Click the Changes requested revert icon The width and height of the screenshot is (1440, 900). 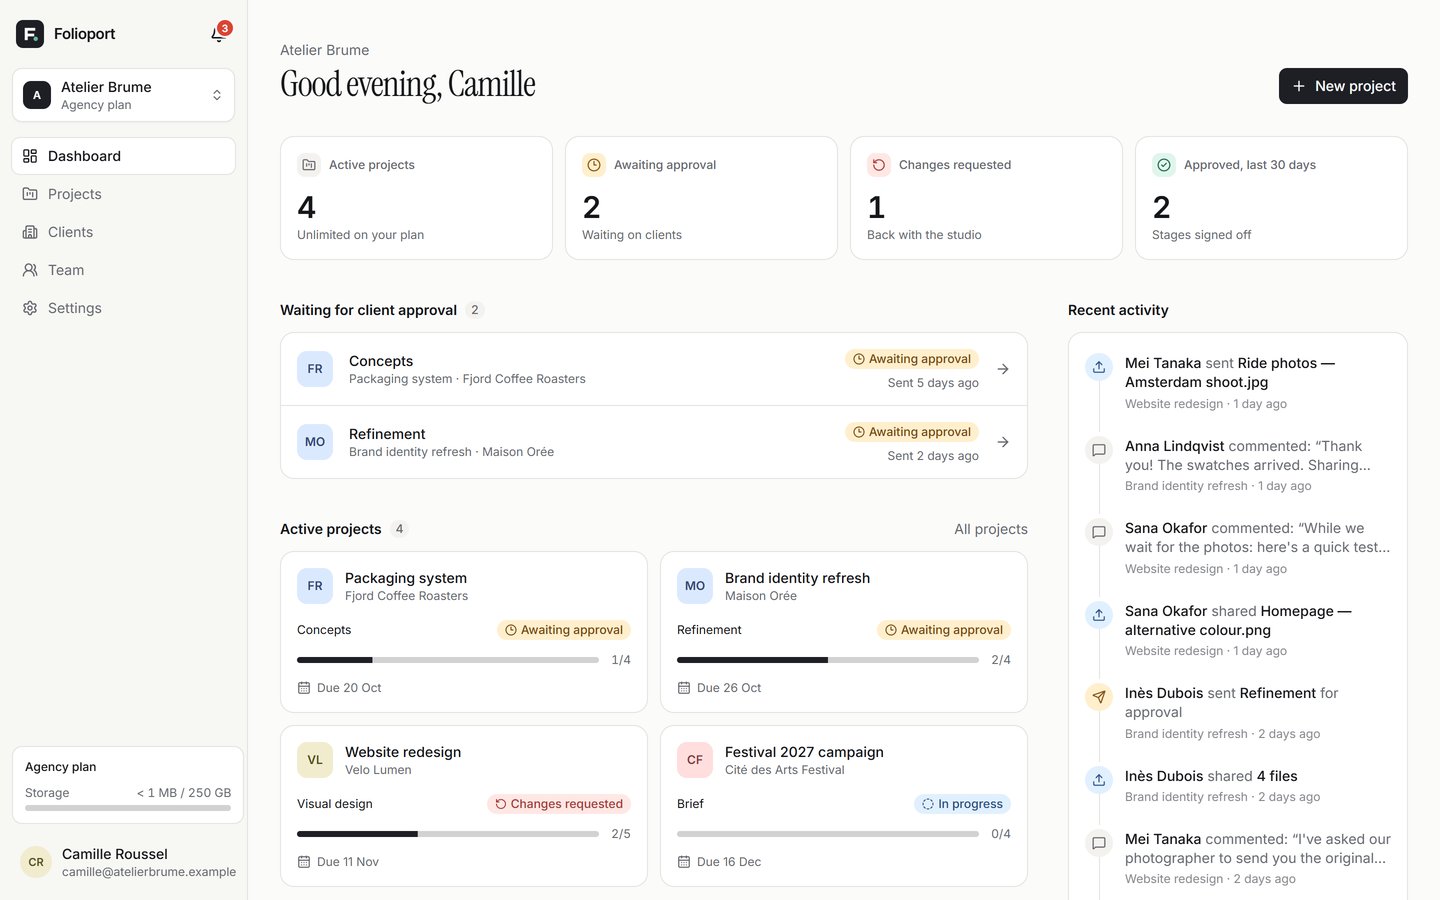[879, 165]
